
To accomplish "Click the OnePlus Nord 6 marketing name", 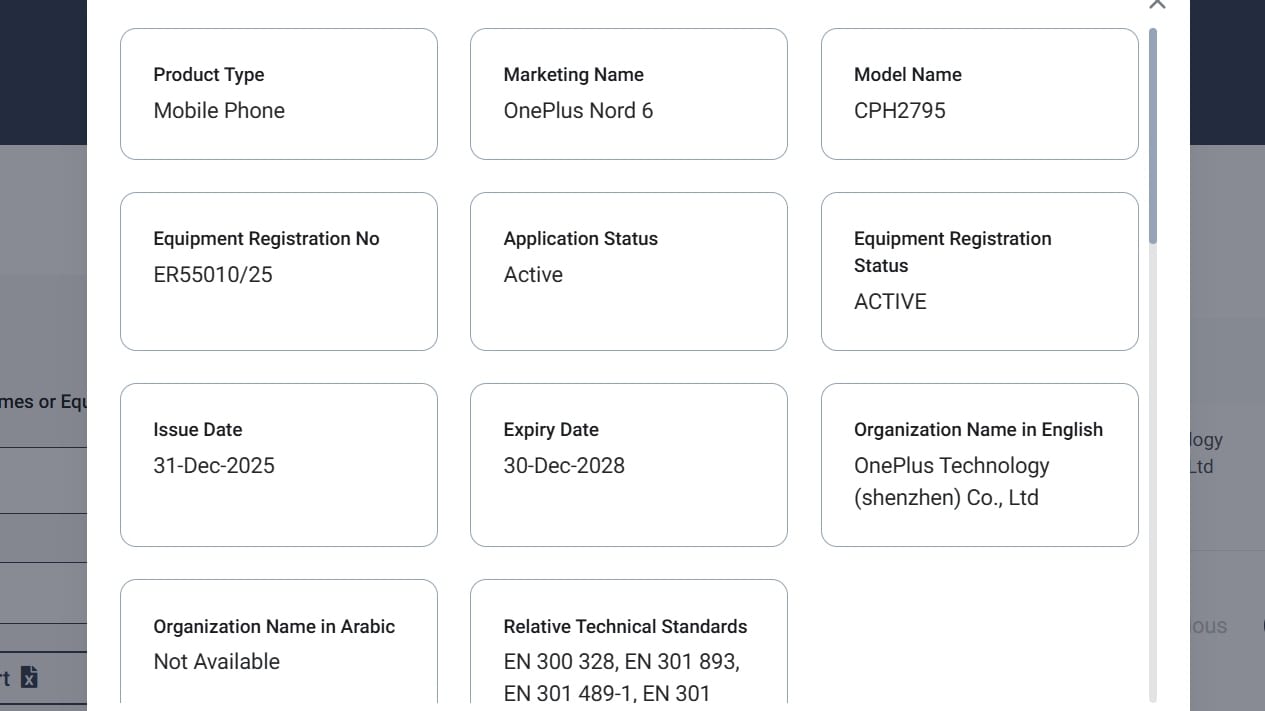I will tap(578, 111).
